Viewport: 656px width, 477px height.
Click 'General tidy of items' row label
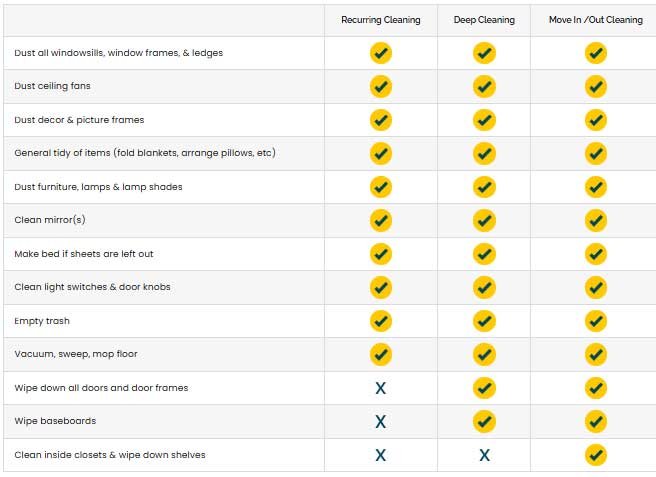click(x=145, y=153)
